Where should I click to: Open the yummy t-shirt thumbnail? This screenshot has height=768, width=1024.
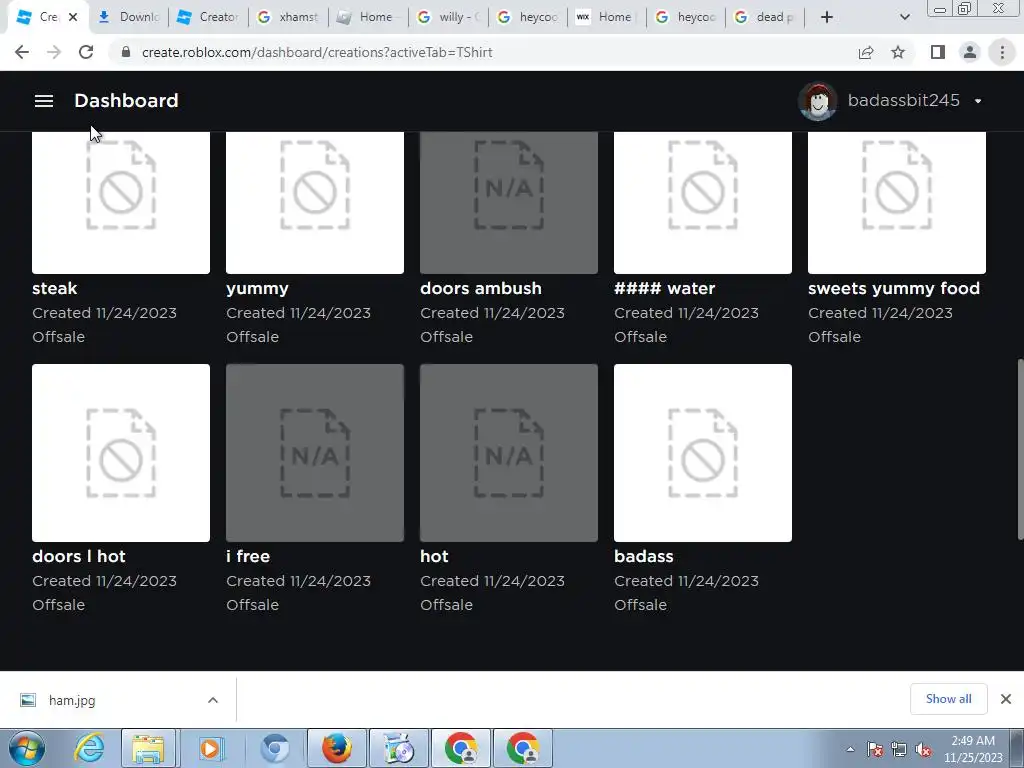[x=315, y=202]
